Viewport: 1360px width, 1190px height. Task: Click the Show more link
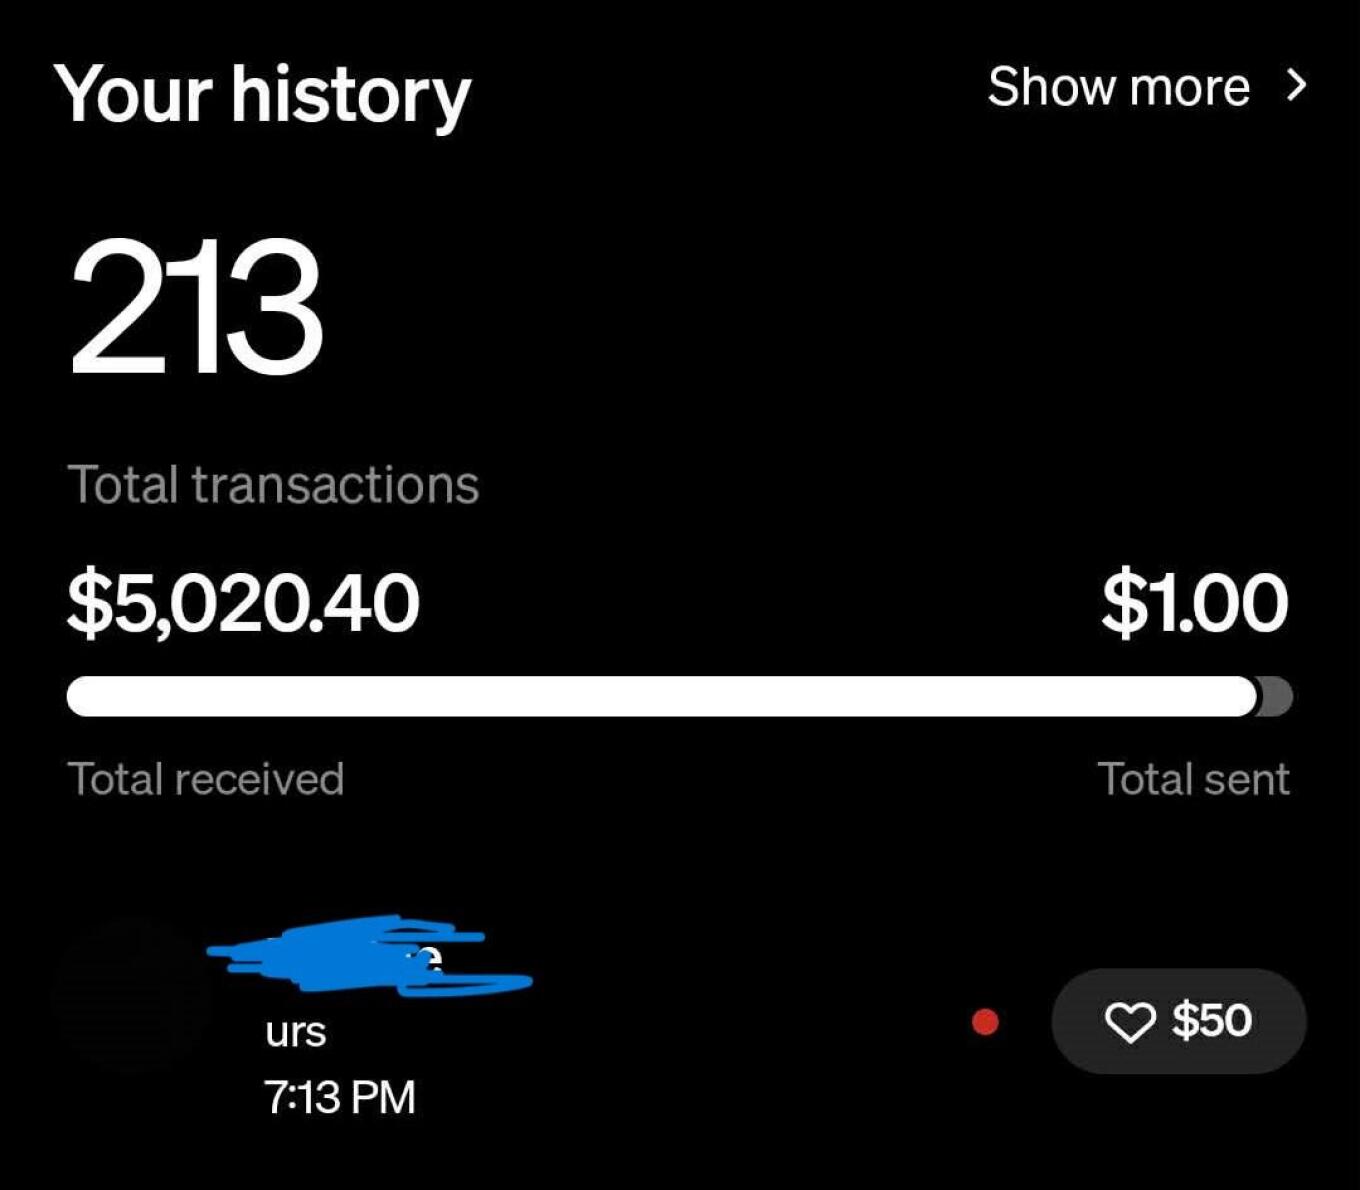point(1118,87)
